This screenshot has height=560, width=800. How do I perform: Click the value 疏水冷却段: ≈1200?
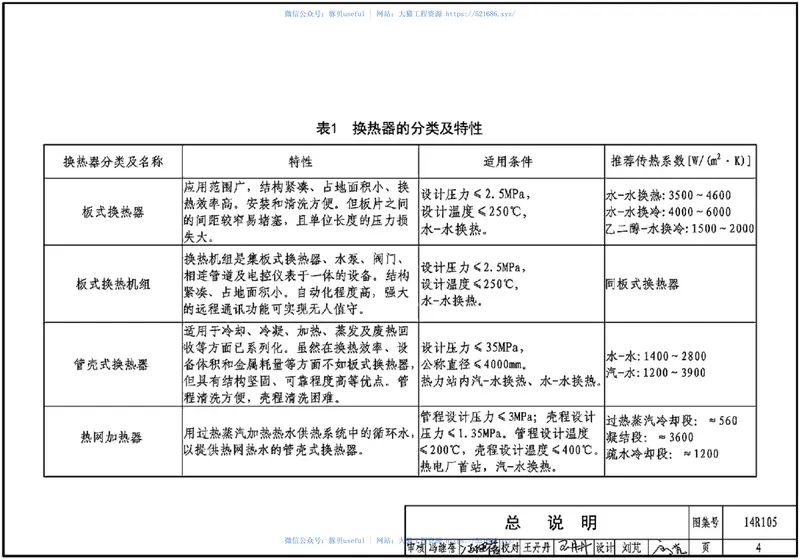pos(662,453)
